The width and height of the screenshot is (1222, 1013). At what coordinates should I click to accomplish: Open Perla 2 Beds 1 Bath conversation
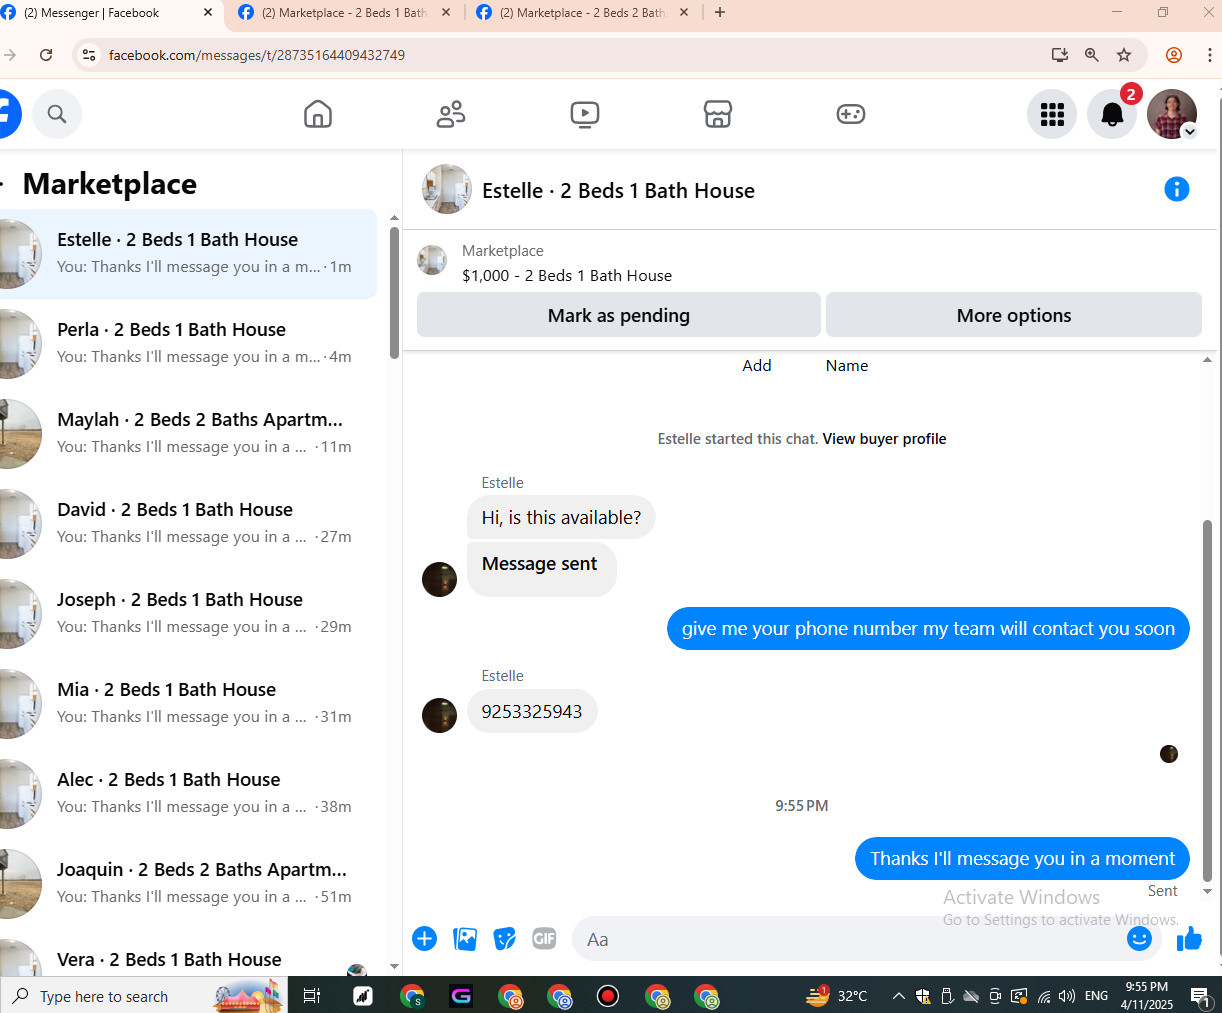tap(188, 343)
